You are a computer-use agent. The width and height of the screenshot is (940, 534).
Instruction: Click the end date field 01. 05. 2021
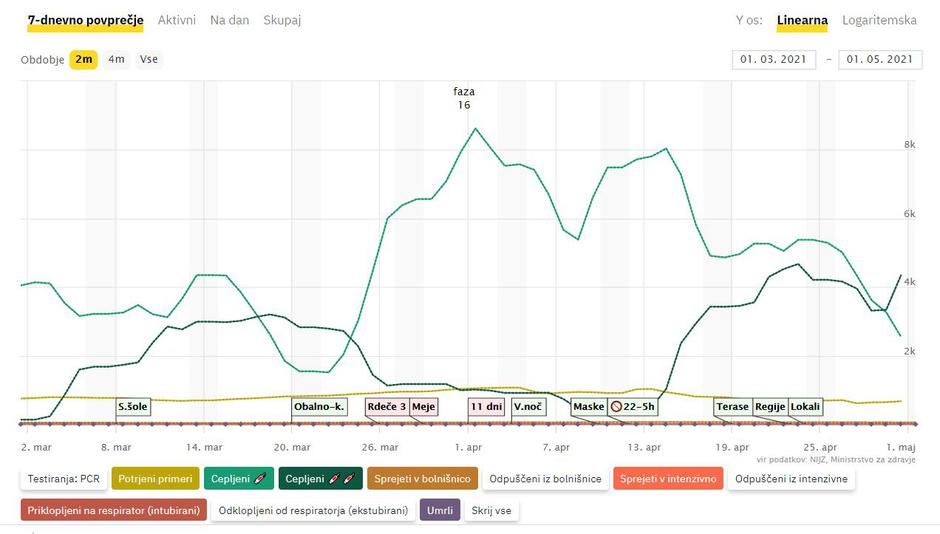coord(879,59)
